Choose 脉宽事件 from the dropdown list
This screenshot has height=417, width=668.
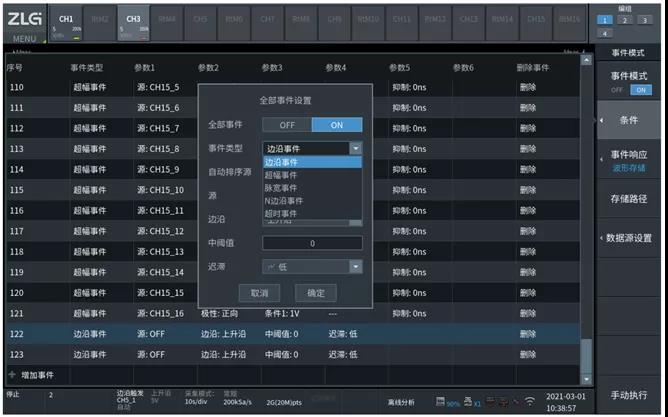point(280,187)
